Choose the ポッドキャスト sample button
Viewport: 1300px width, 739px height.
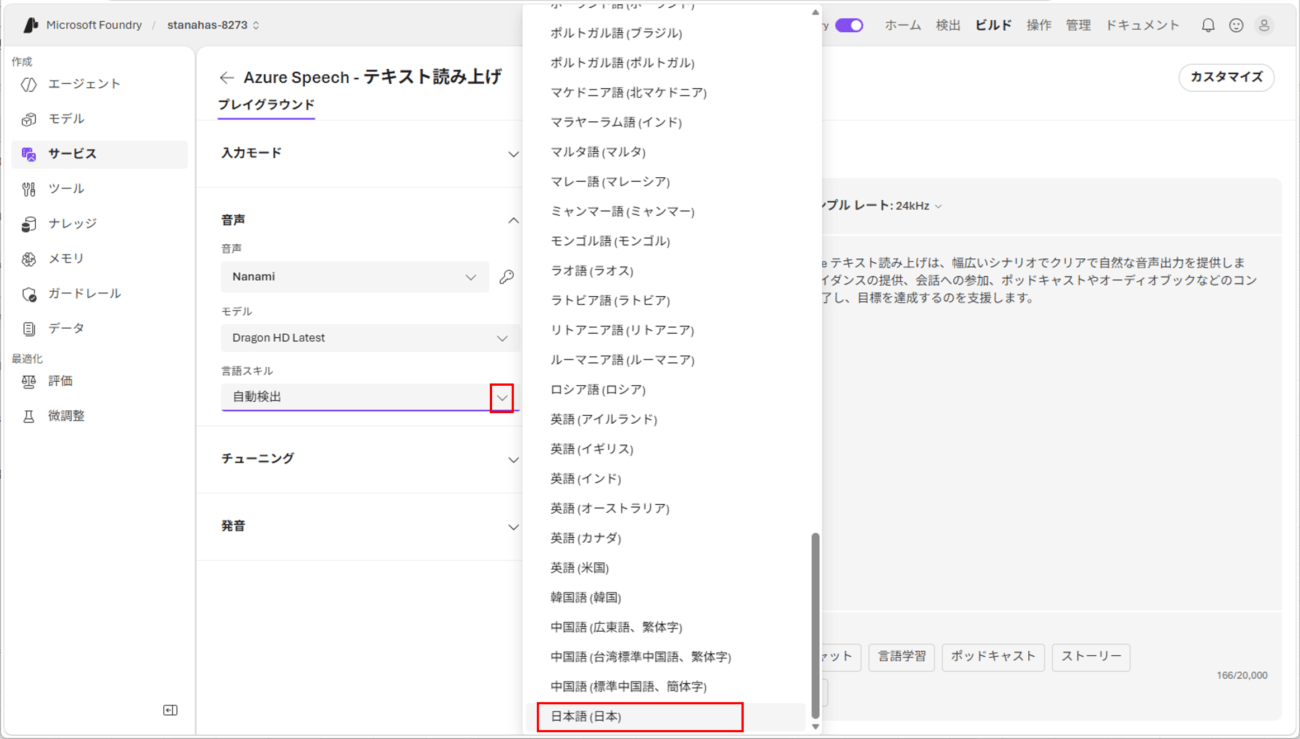click(993, 657)
